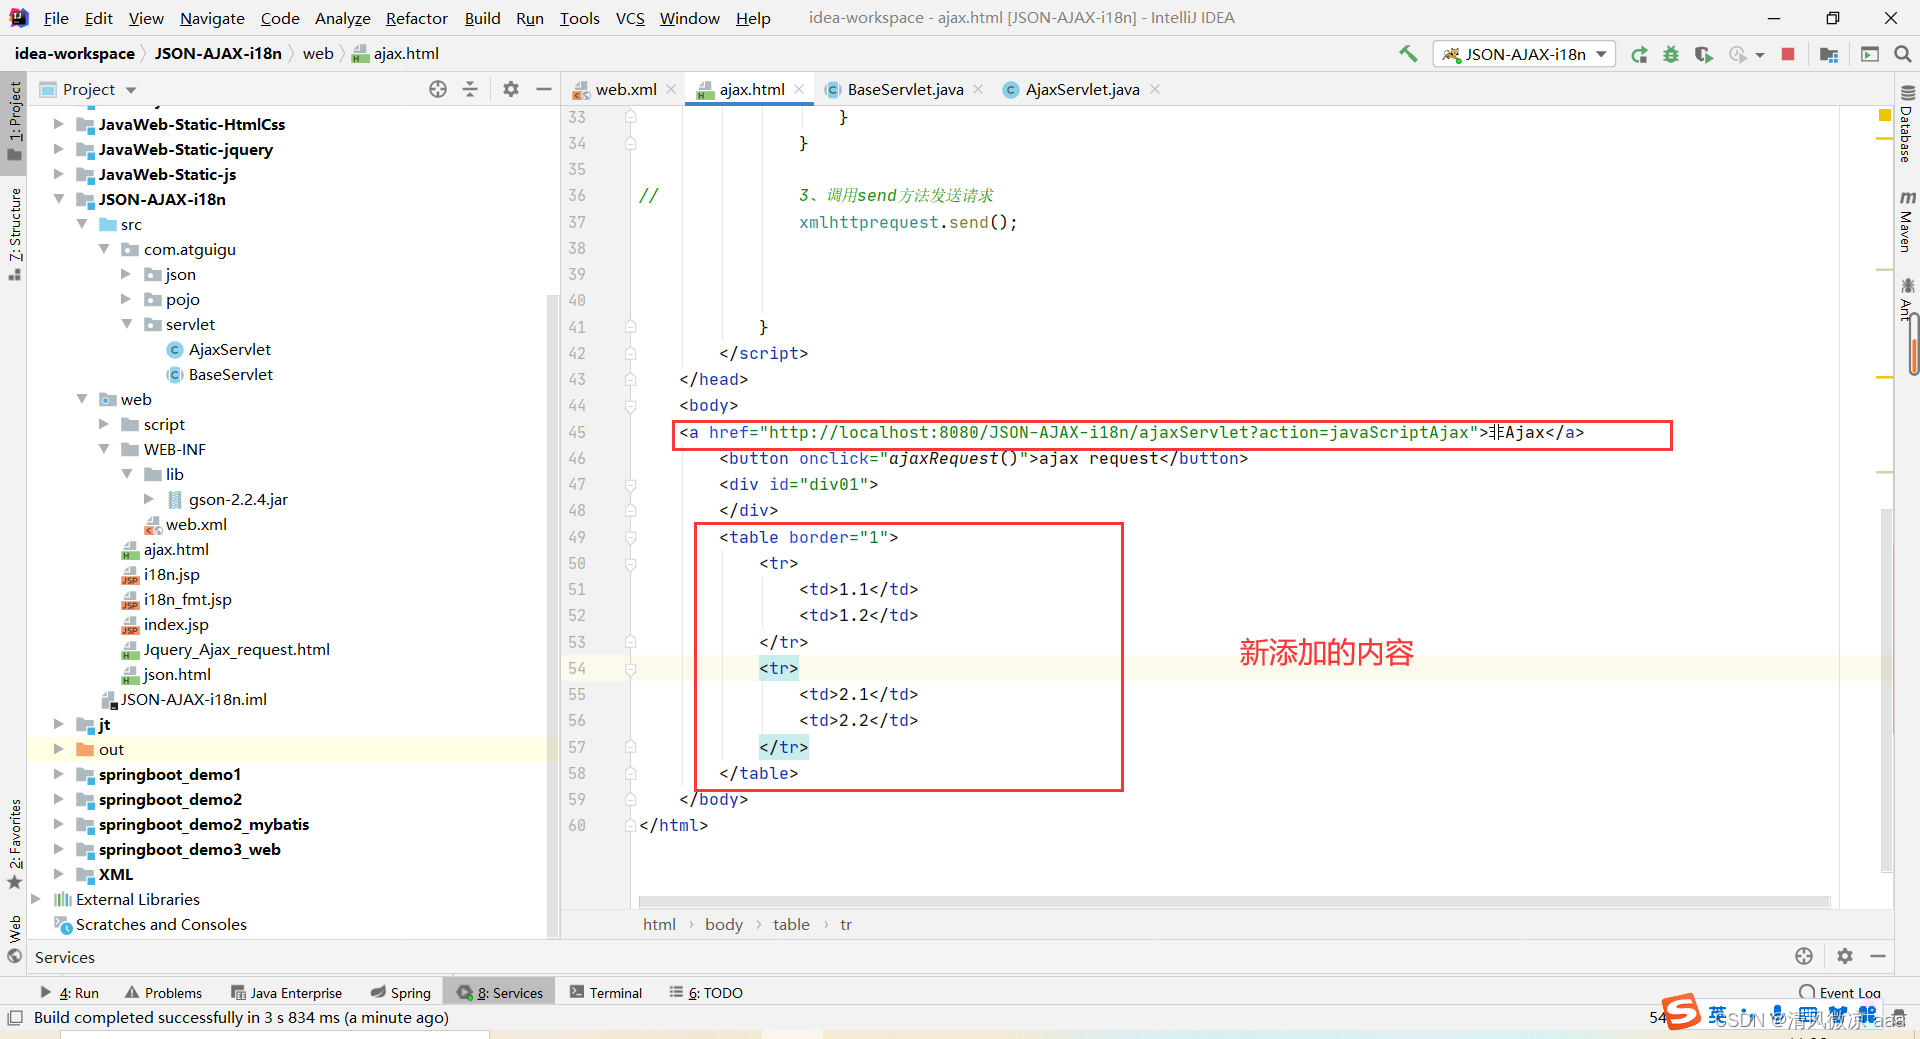Screen dimensions: 1920x1039
Task: Open the Favorites side tool window
Action: (x=14, y=844)
